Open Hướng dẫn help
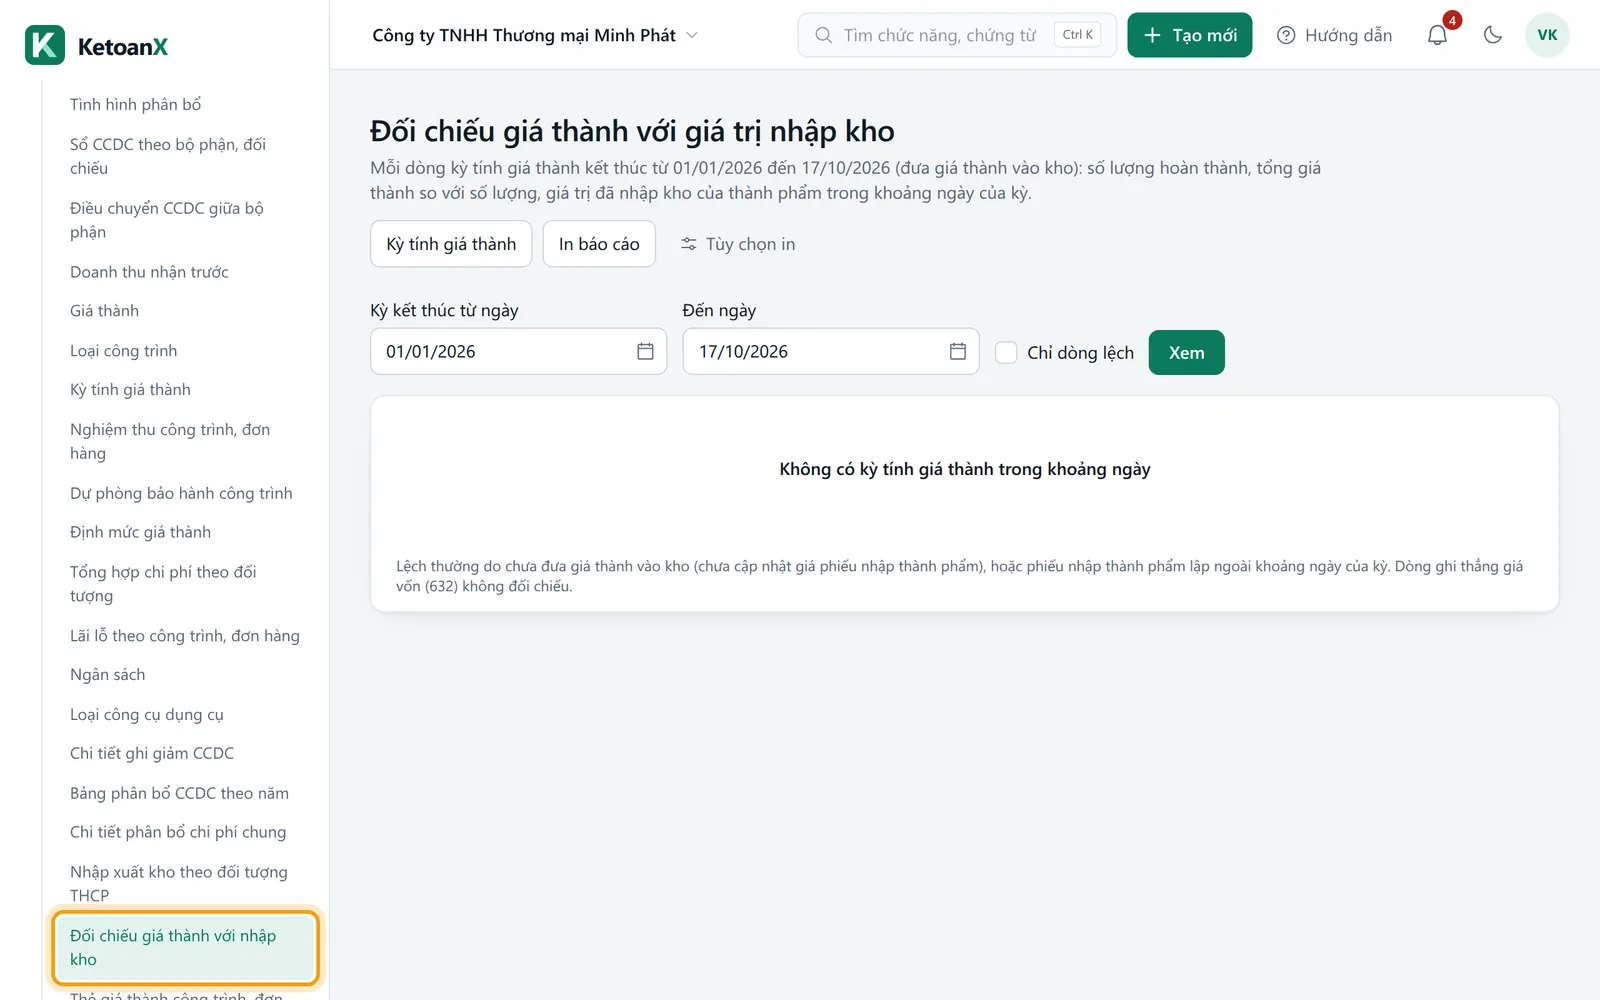 1334,35
